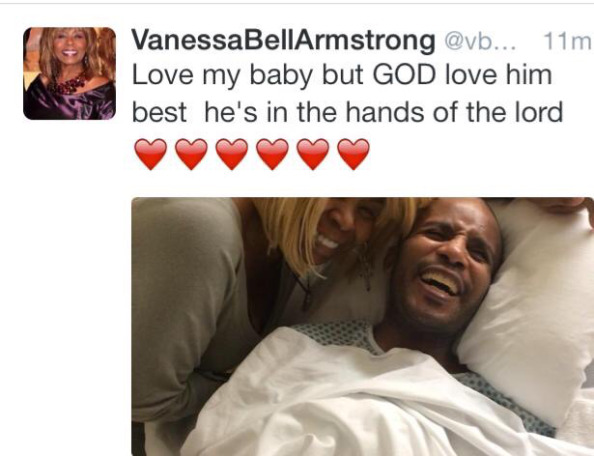Click the laughing man's face in photo

pyautogui.click(x=445, y=267)
